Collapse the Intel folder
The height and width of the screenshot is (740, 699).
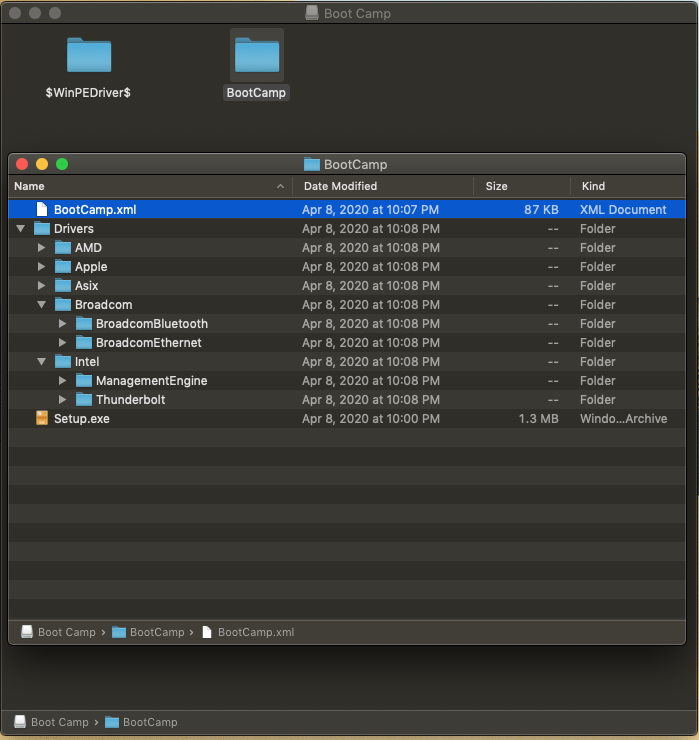[x=42, y=362]
